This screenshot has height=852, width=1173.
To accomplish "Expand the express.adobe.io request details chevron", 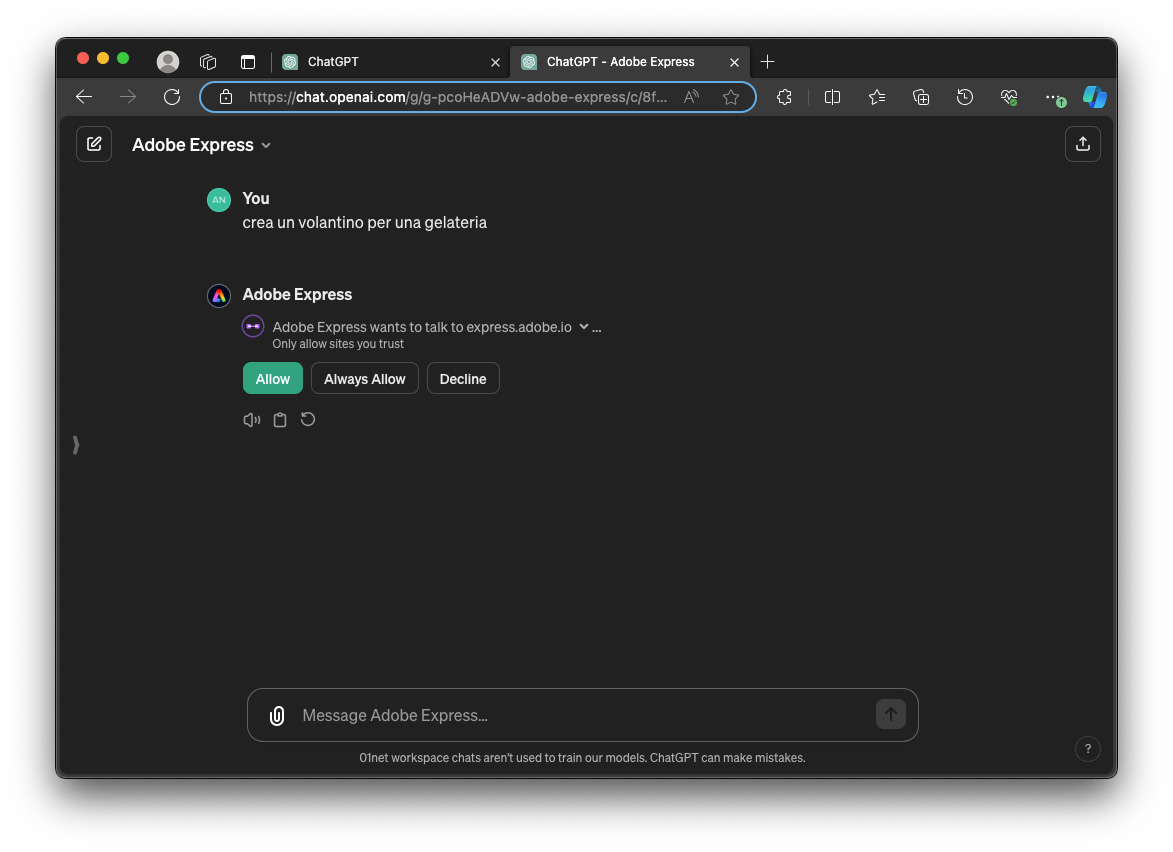I will point(584,327).
